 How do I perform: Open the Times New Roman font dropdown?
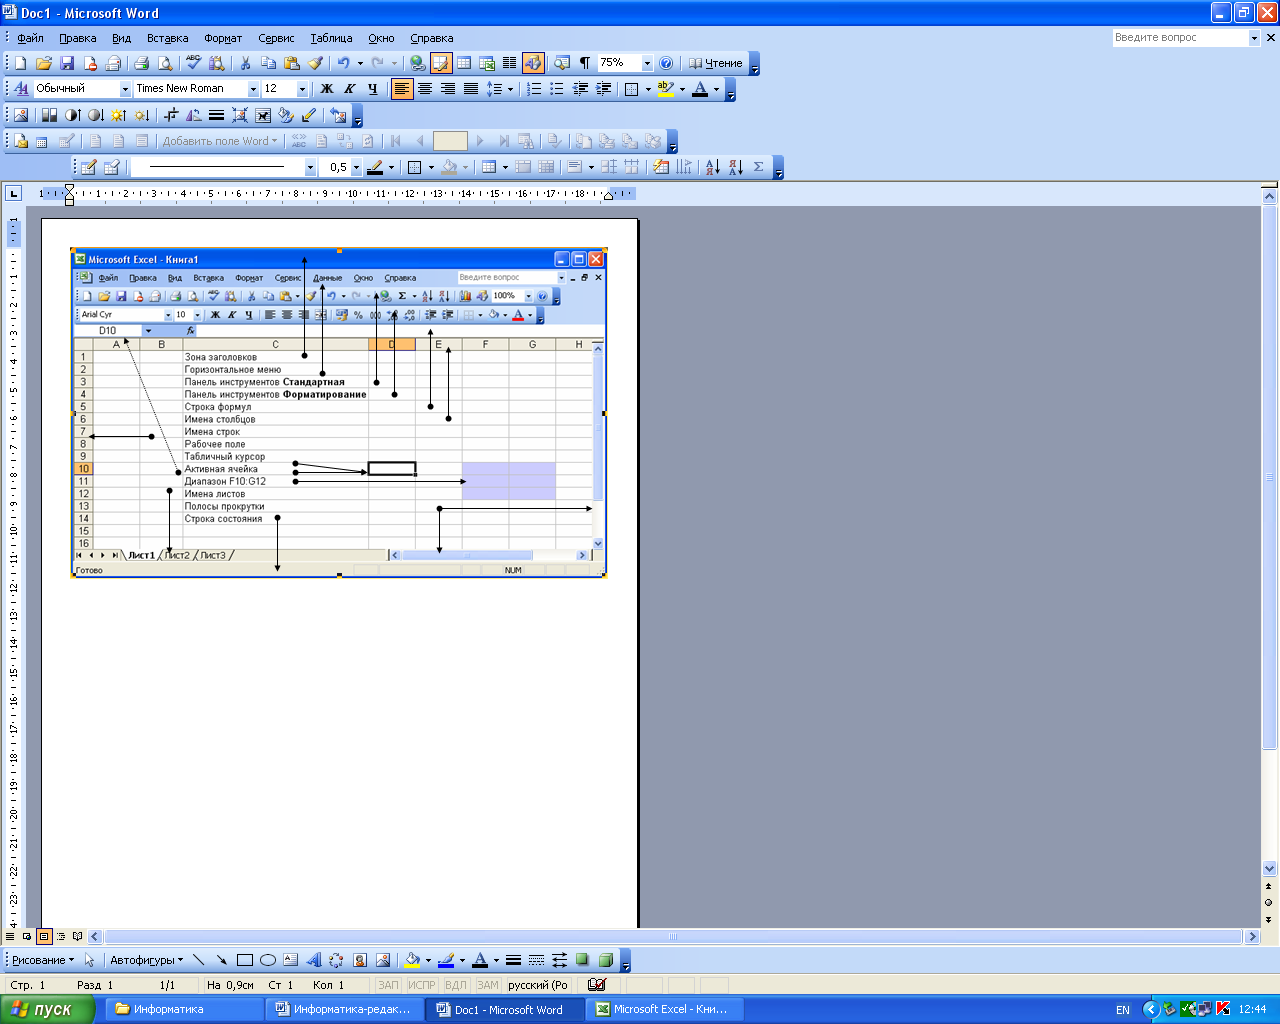pyautogui.click(x=253, y=89)
